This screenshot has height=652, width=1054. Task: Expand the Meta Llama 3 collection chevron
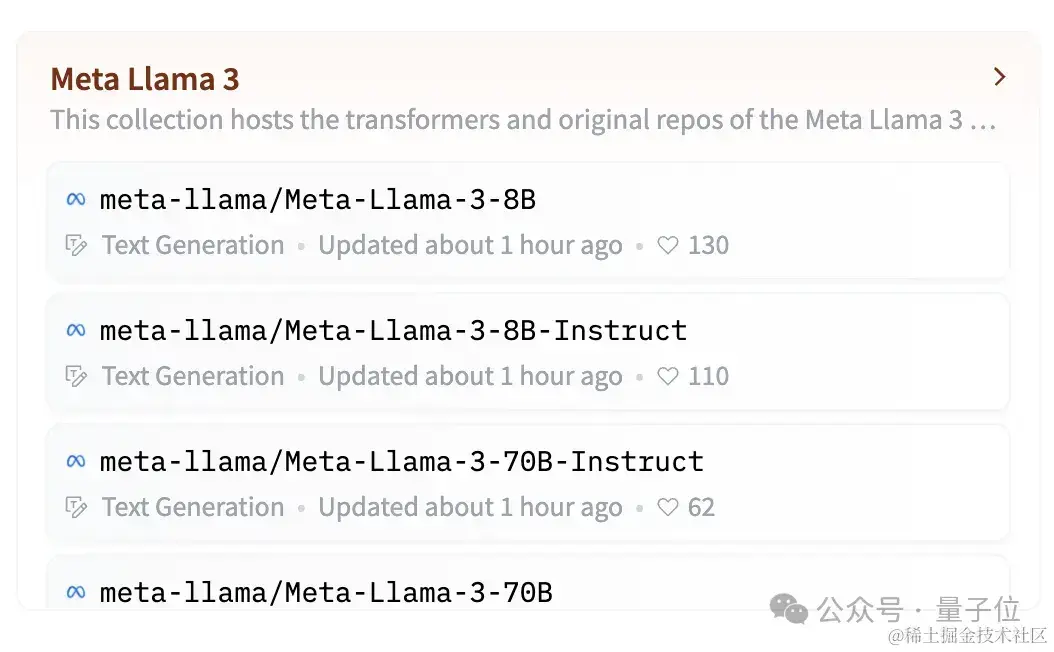click(x=998, y=77)
